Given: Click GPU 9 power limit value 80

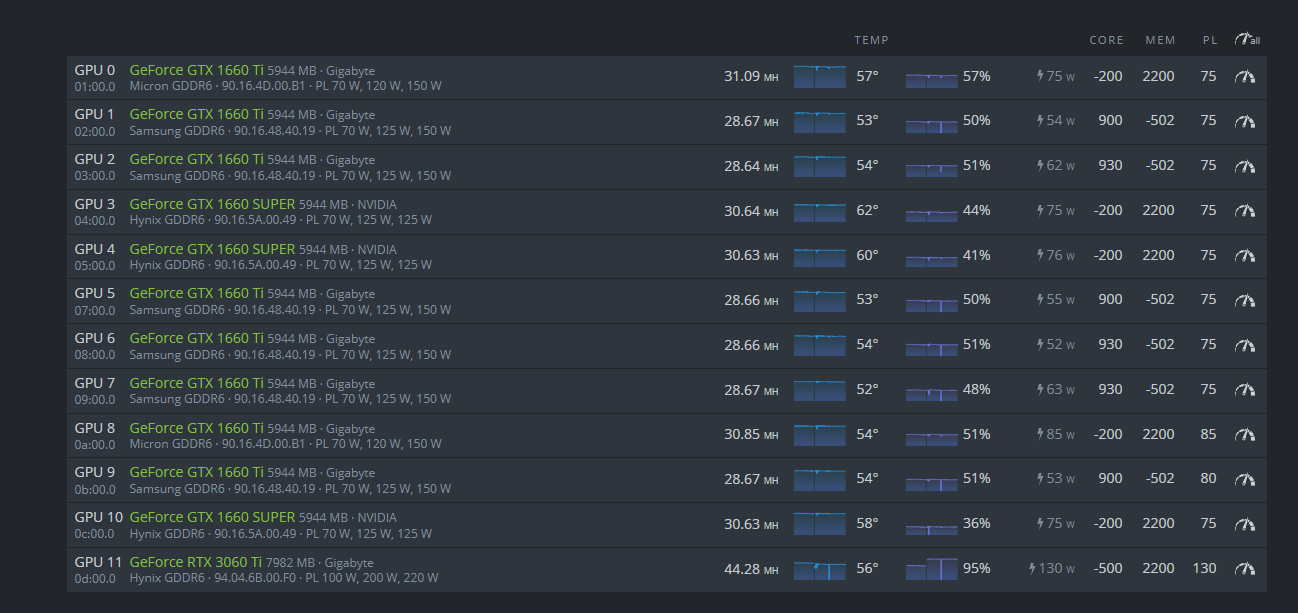Looking at the screenshot, I should click(x=1208, y=478).
